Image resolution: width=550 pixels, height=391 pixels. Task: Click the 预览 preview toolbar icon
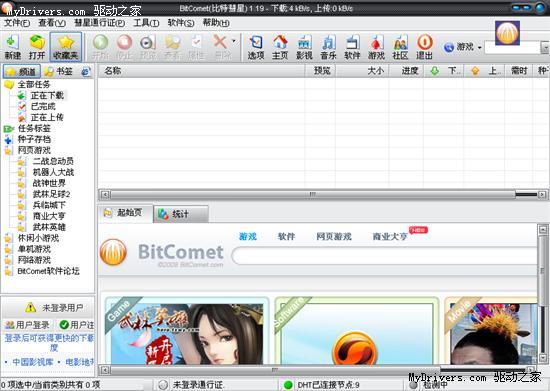click(x=147, y=47)
